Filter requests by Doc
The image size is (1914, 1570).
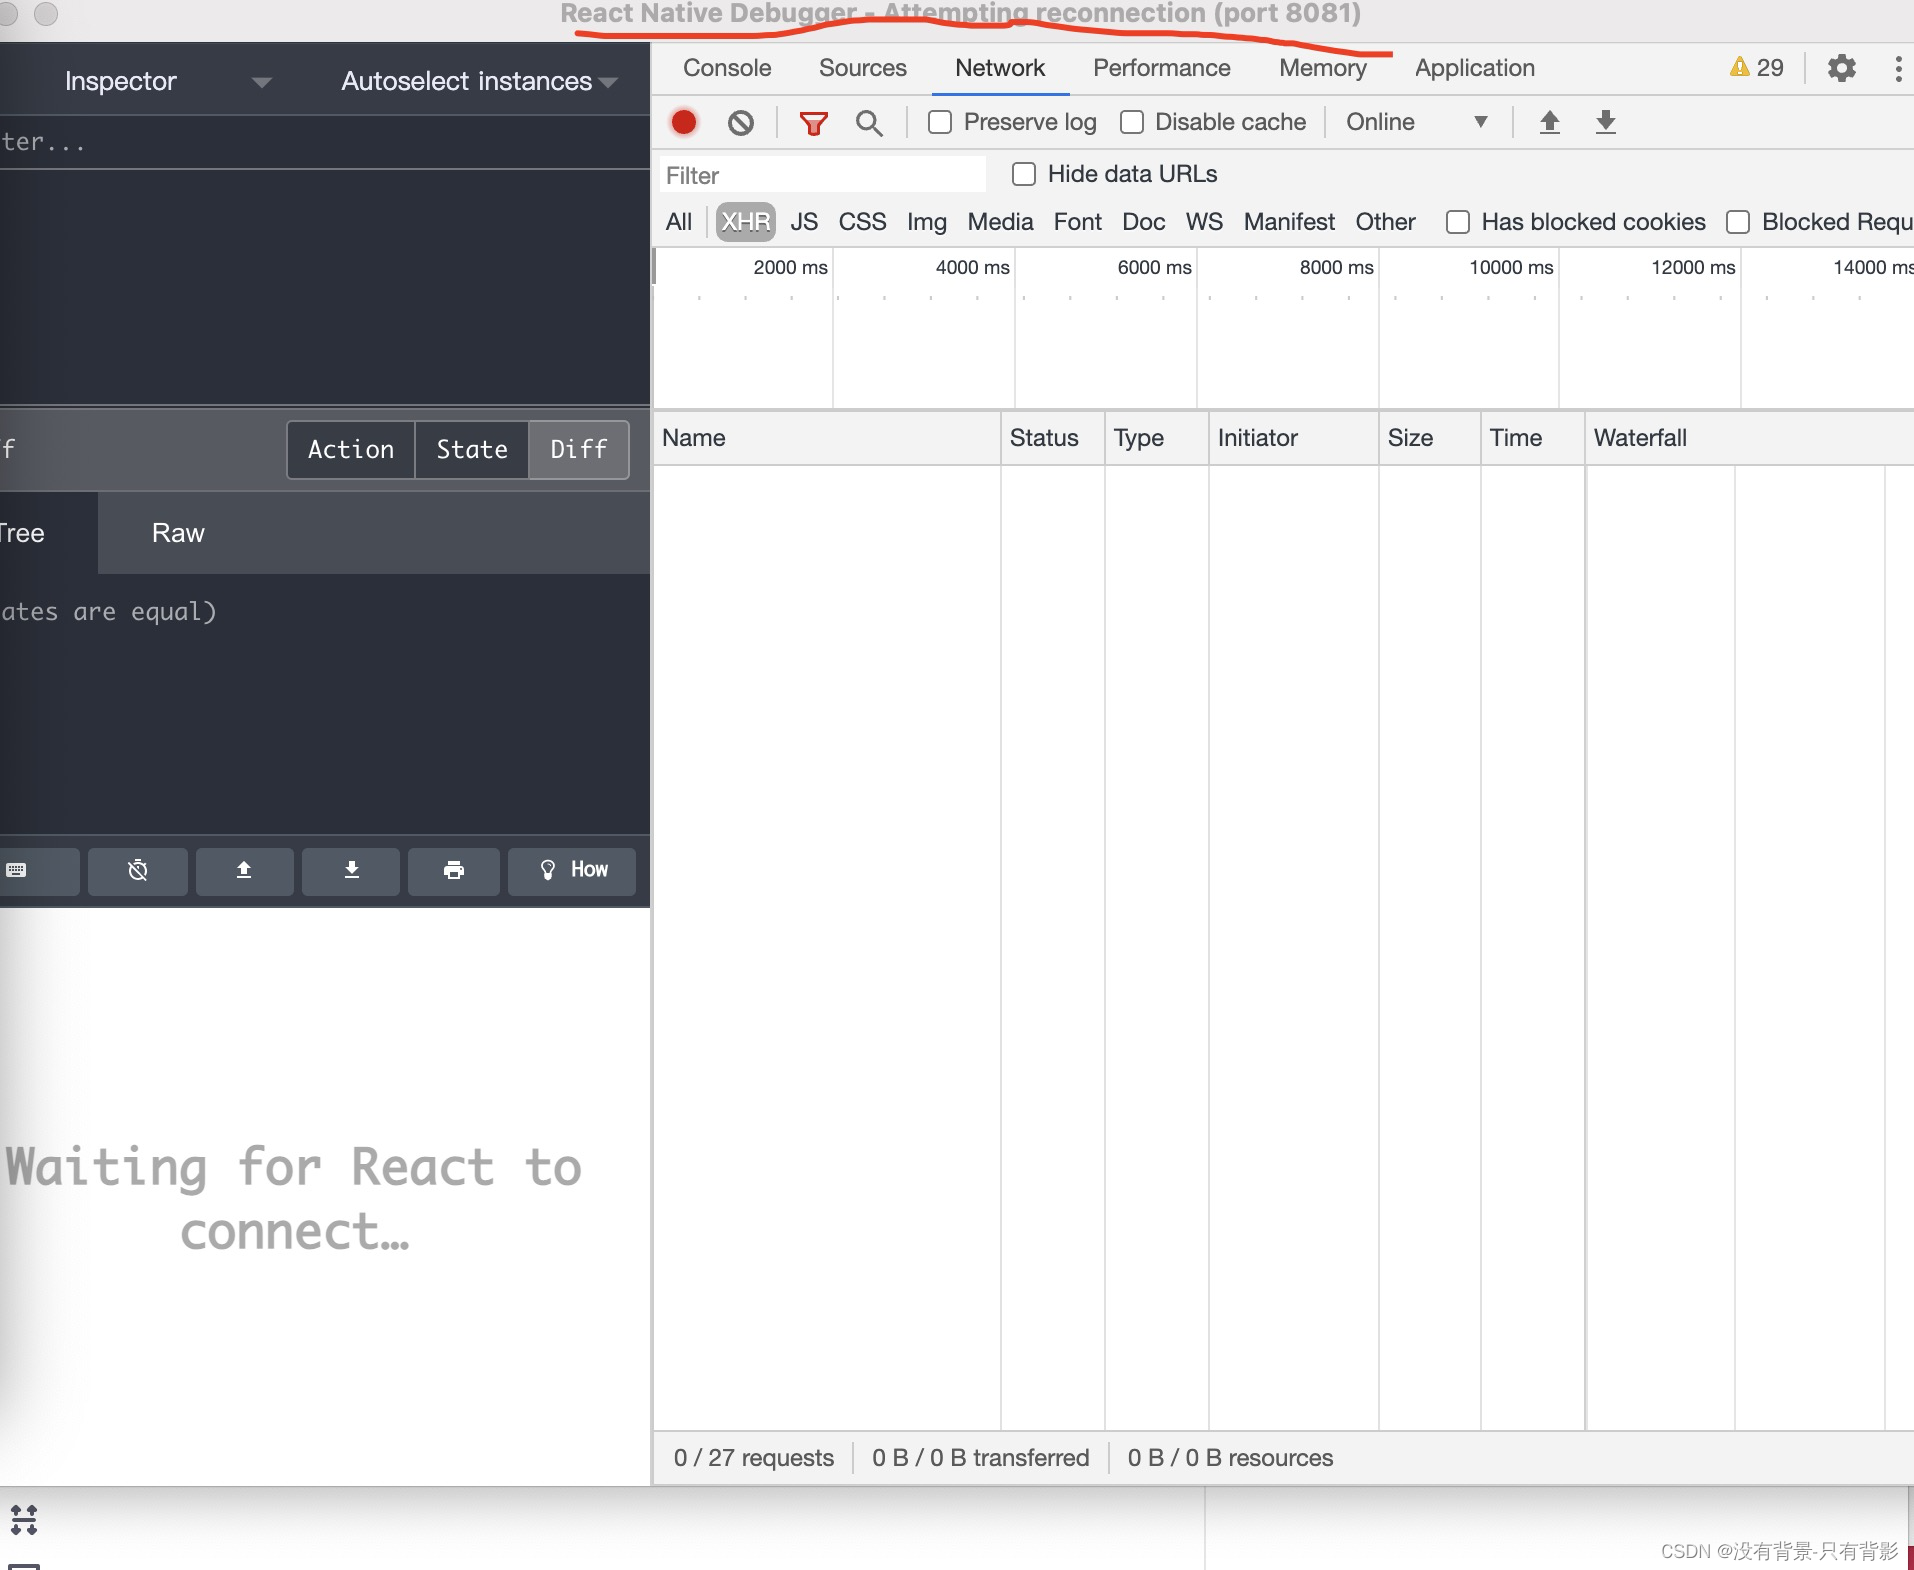click(1144, 222)
